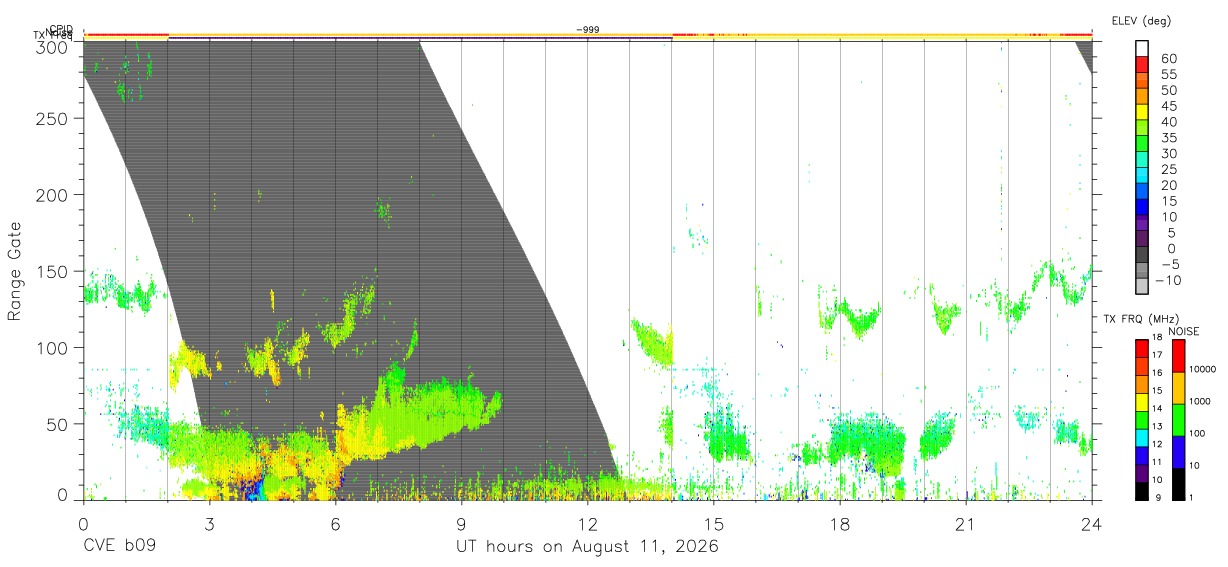Screen dimensions: 1228x567
Task: Click the 'ELEV (deg)' colorbar title
Action: pyautogui.click(x=1141, y=20)
